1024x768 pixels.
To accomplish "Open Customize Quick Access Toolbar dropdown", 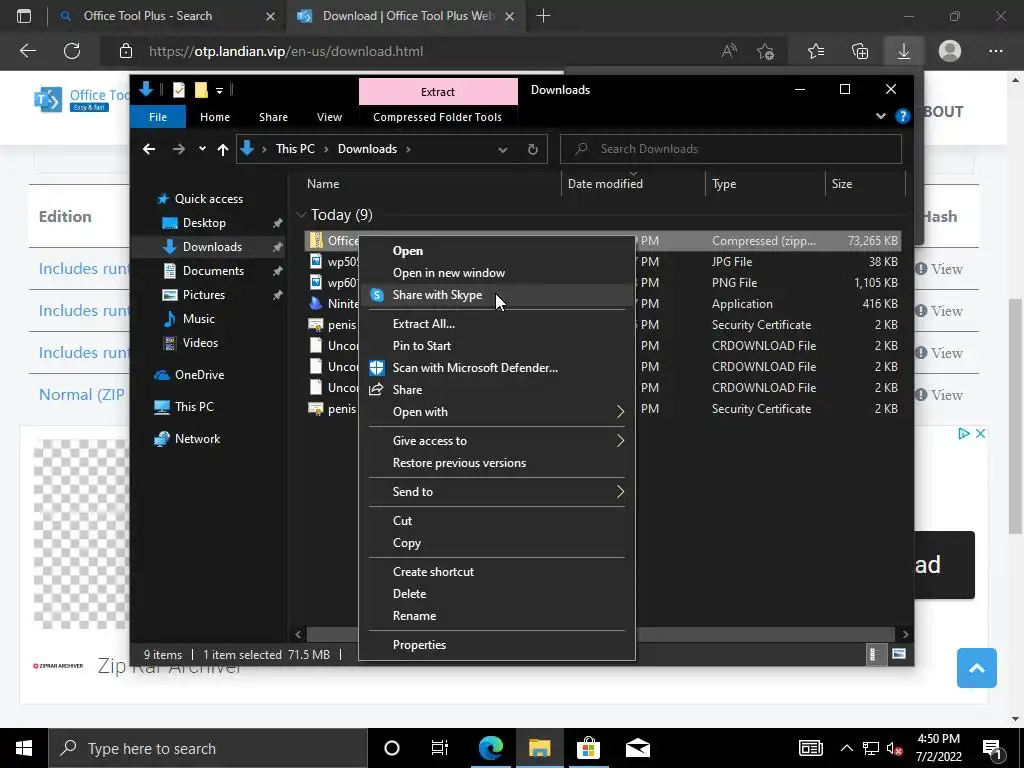I will [x=219, y=90].
